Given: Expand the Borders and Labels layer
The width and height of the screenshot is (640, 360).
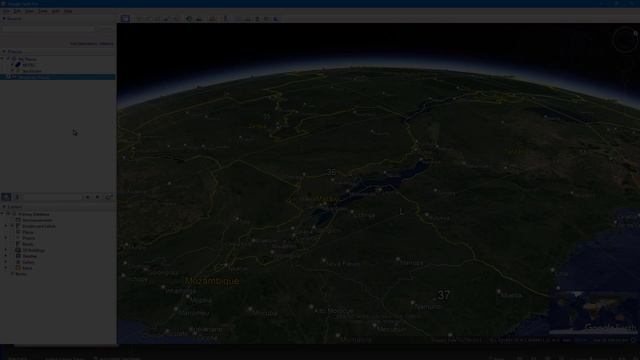Looking at the screenshot, I should (6, 226).
